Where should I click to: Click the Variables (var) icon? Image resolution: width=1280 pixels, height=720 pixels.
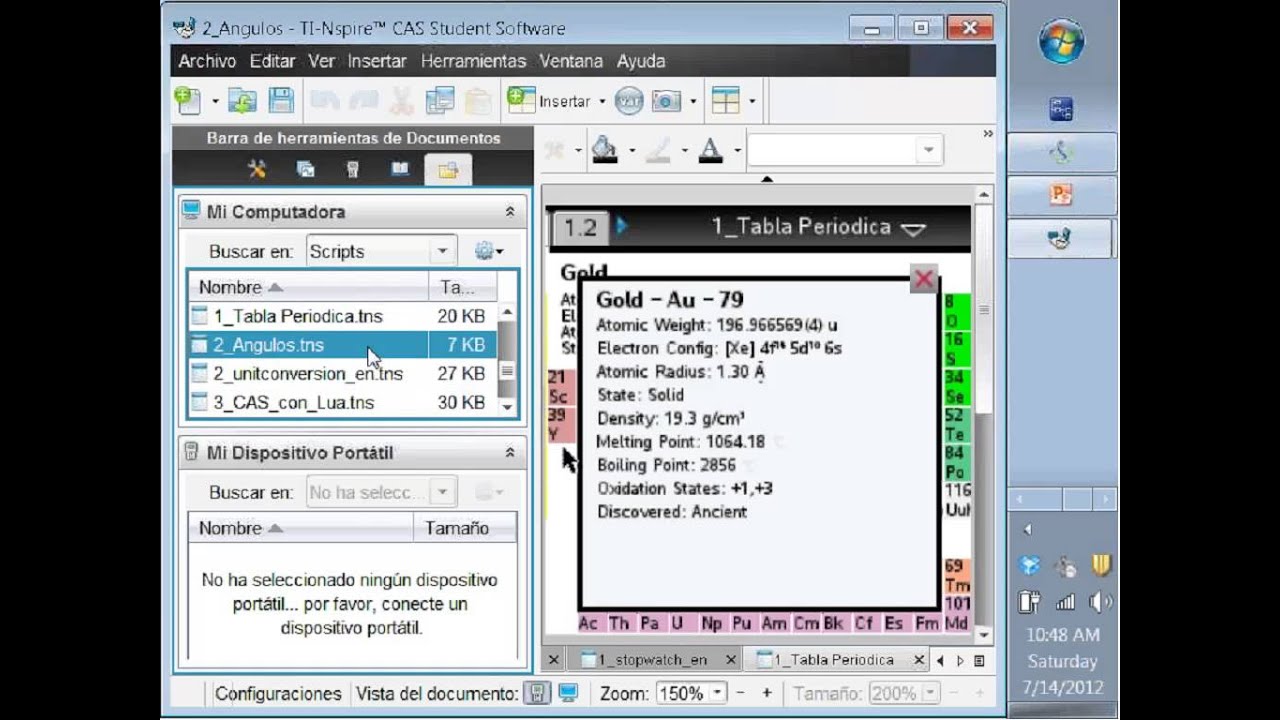pyautogui.click(x=628, y=100)
